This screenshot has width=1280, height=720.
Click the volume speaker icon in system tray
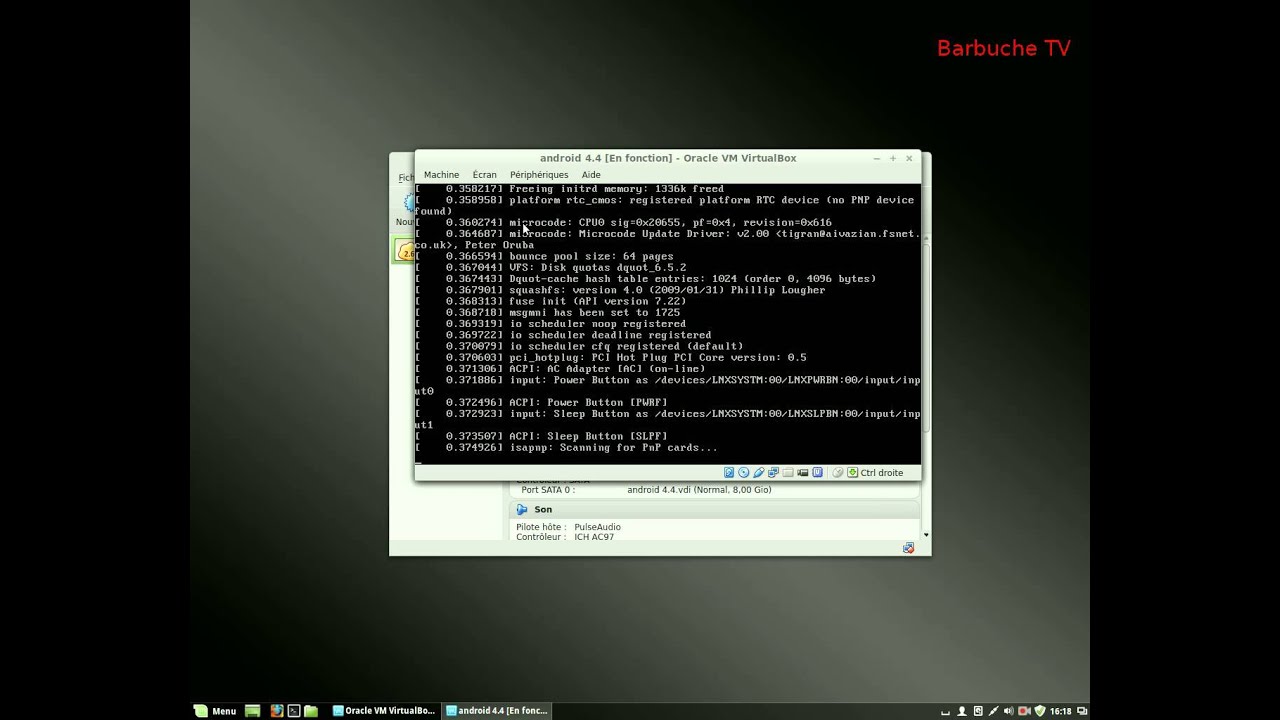tap(1009, 711)
